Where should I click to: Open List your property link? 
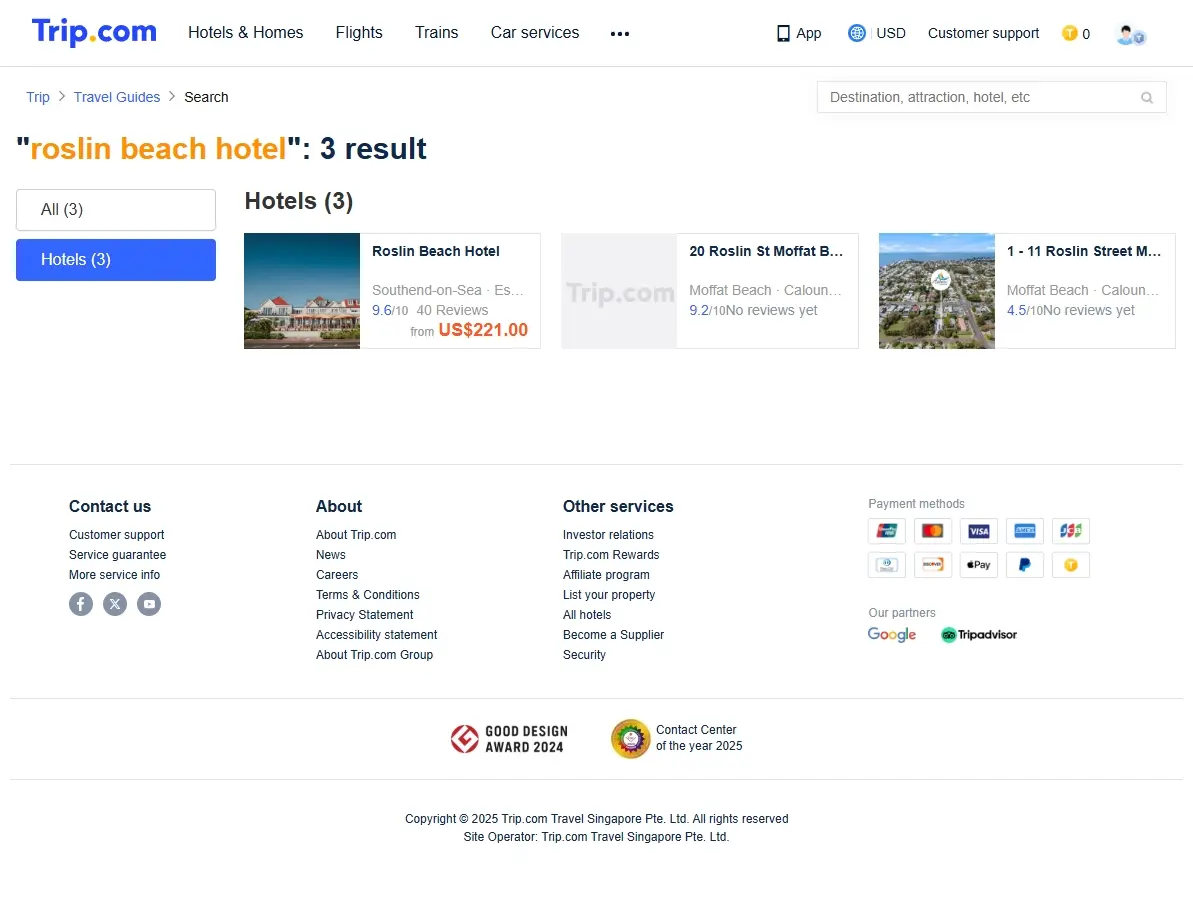[609, 595]
